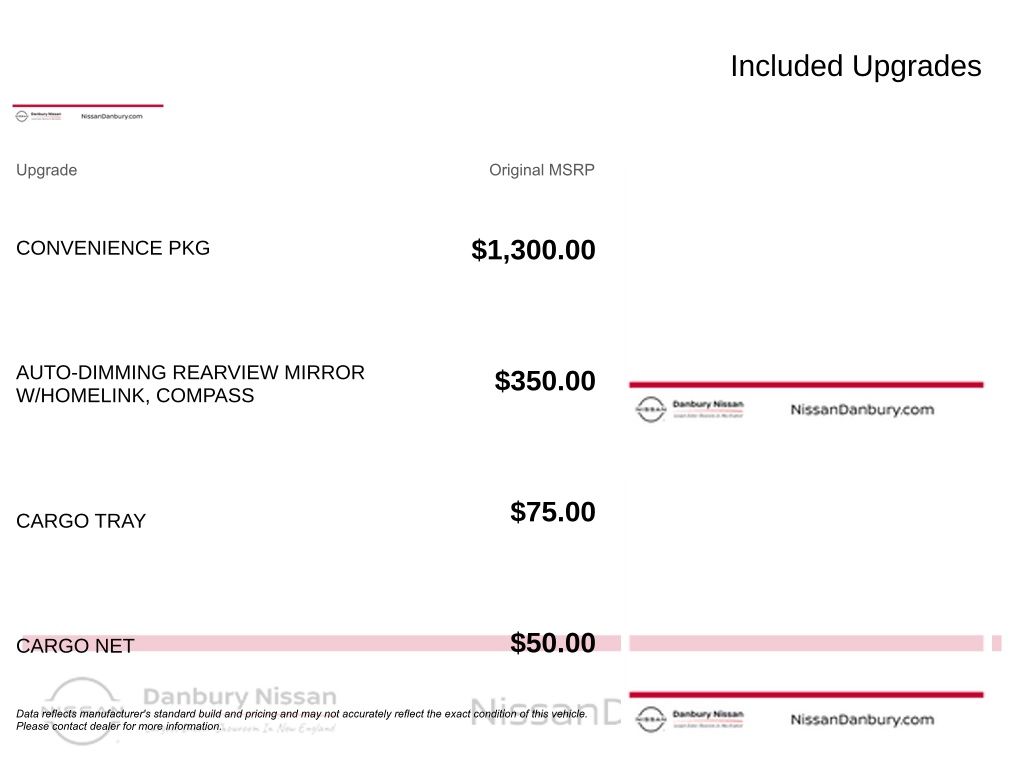Viewport: 1024px width, 768px height.
Task: Select the CARGO NET upgrade
Action: (x=75, y=646)
